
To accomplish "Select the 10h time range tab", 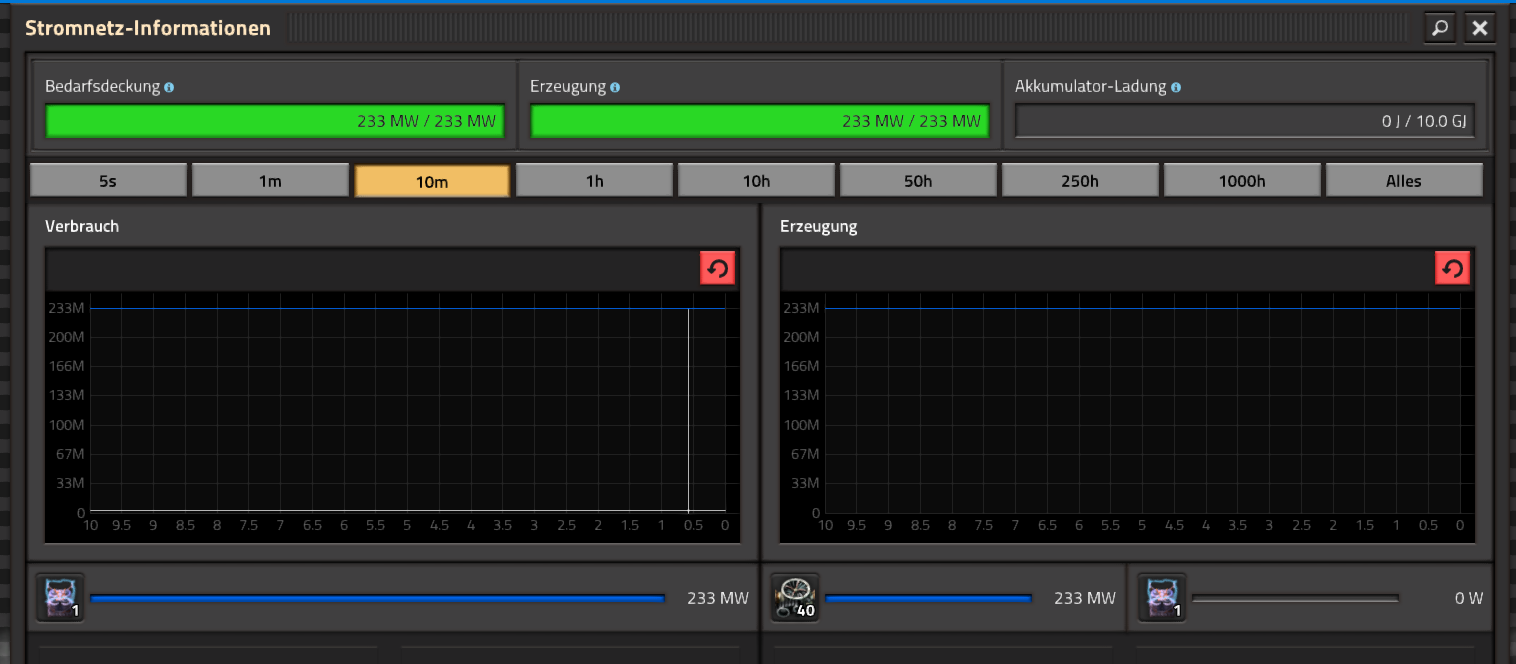I will tap(756, 181).
